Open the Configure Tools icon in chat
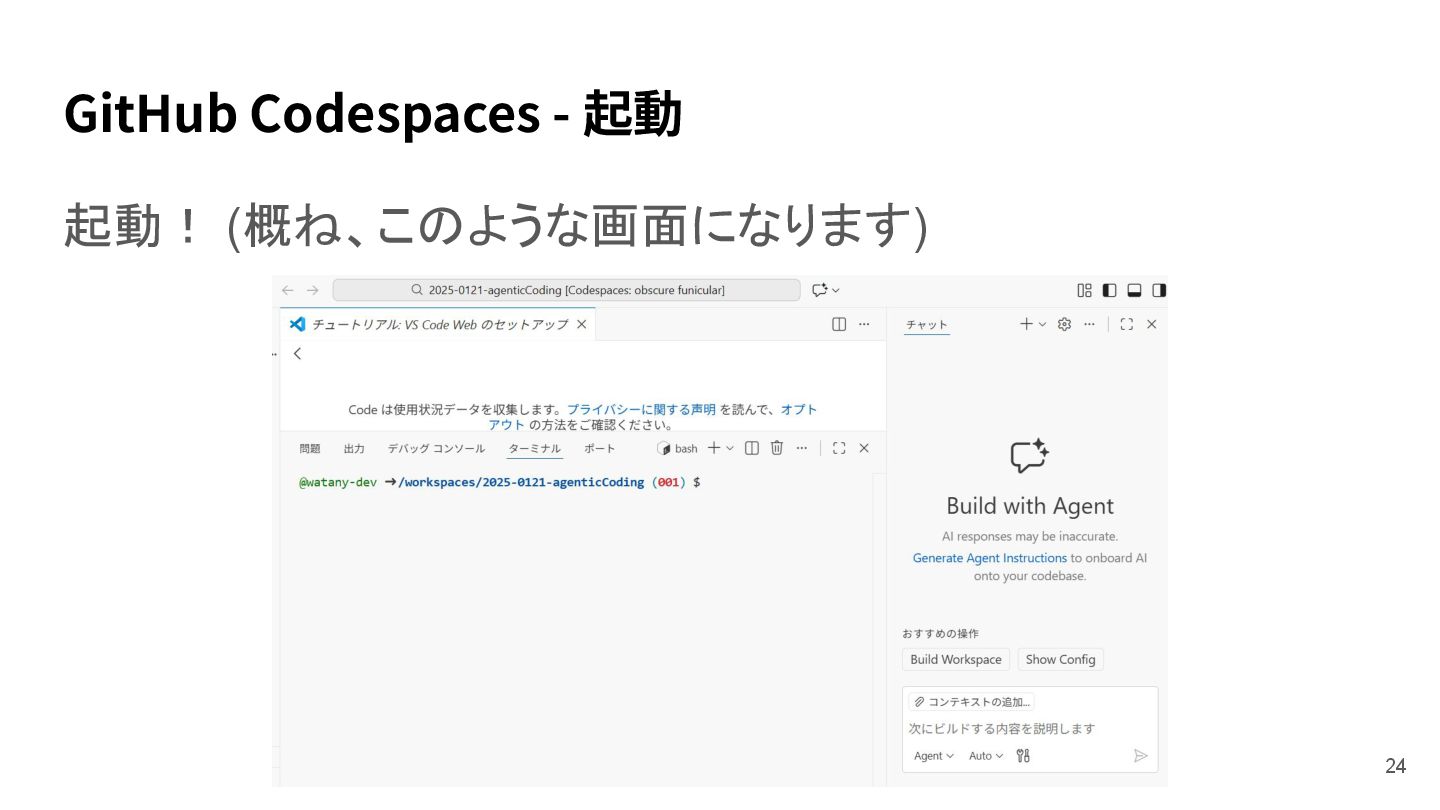This screenshot has width=1440, height=810. click(x=1023, y=756)
